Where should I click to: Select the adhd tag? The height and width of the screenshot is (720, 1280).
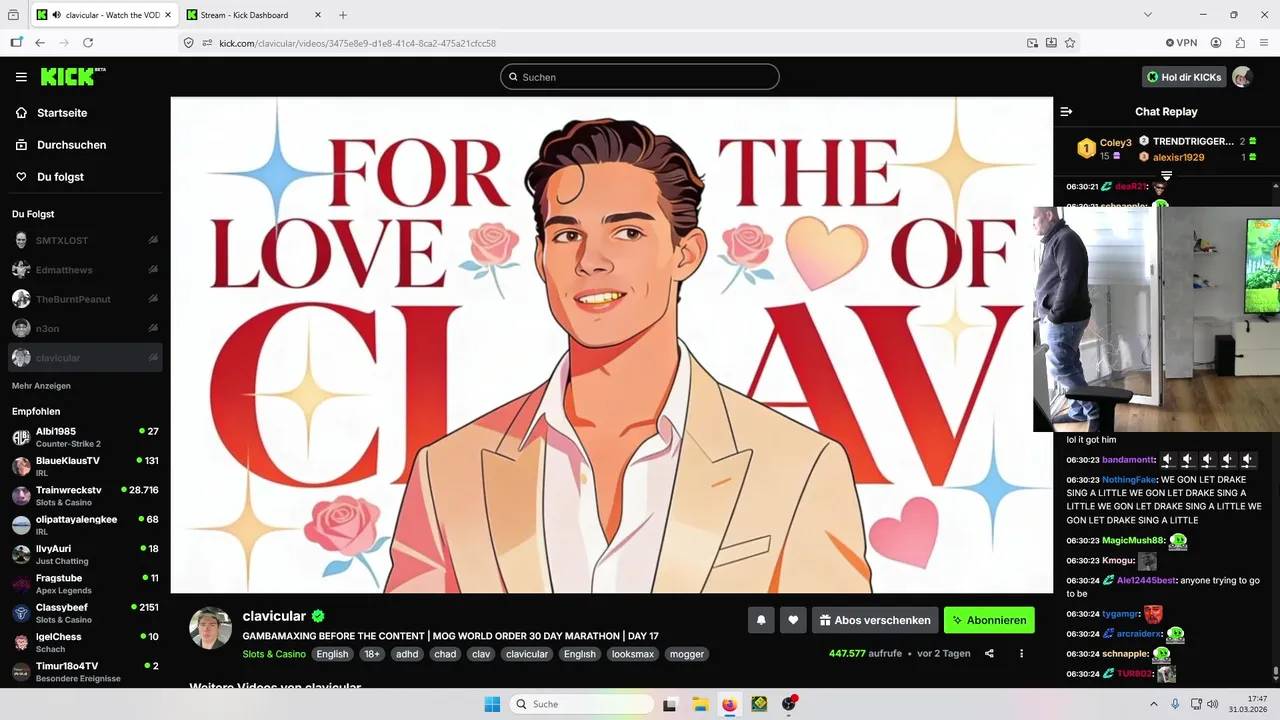(407, 654)
